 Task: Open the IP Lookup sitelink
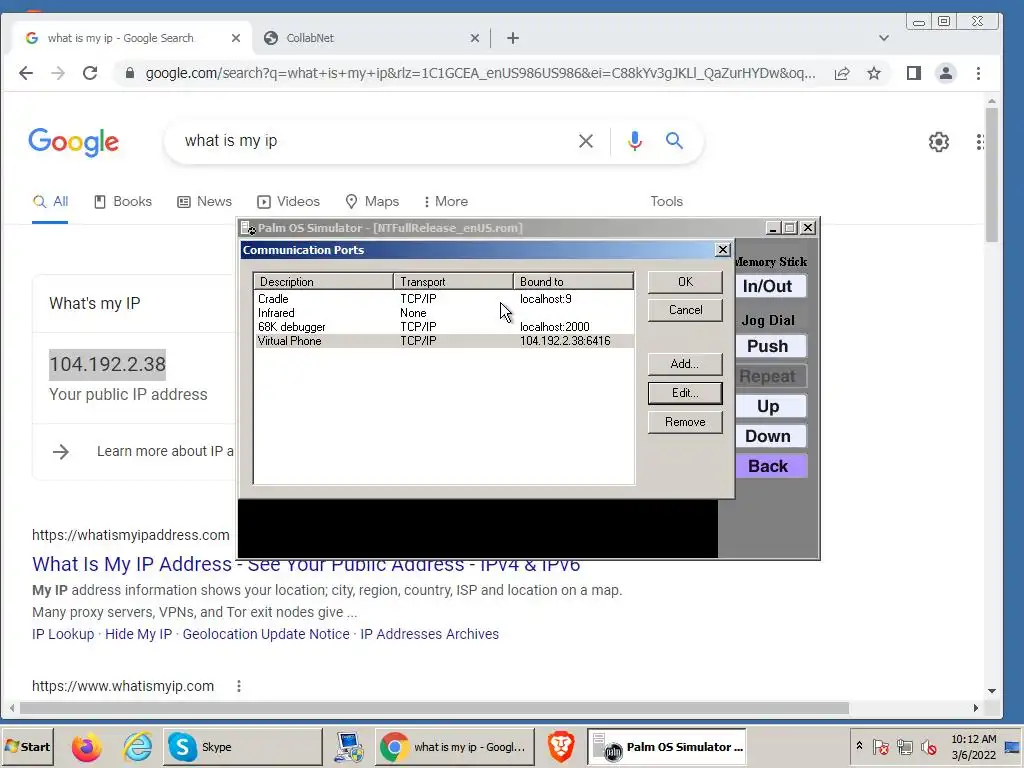pyautogui.click(x=63, y=634)
